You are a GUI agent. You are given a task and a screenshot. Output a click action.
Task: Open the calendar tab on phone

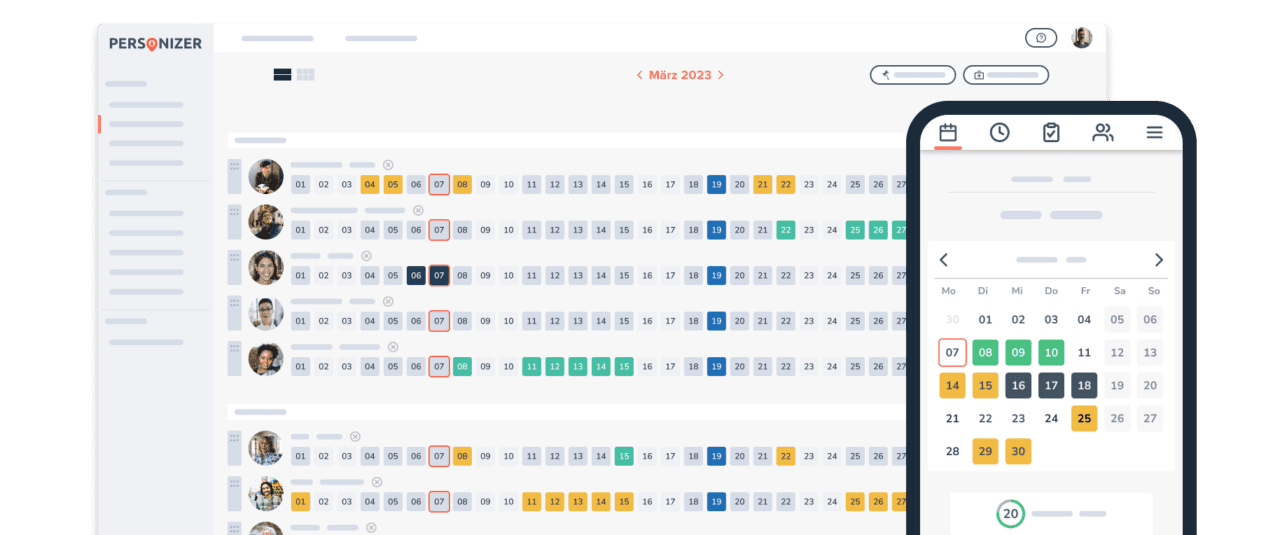pos(948,132)
